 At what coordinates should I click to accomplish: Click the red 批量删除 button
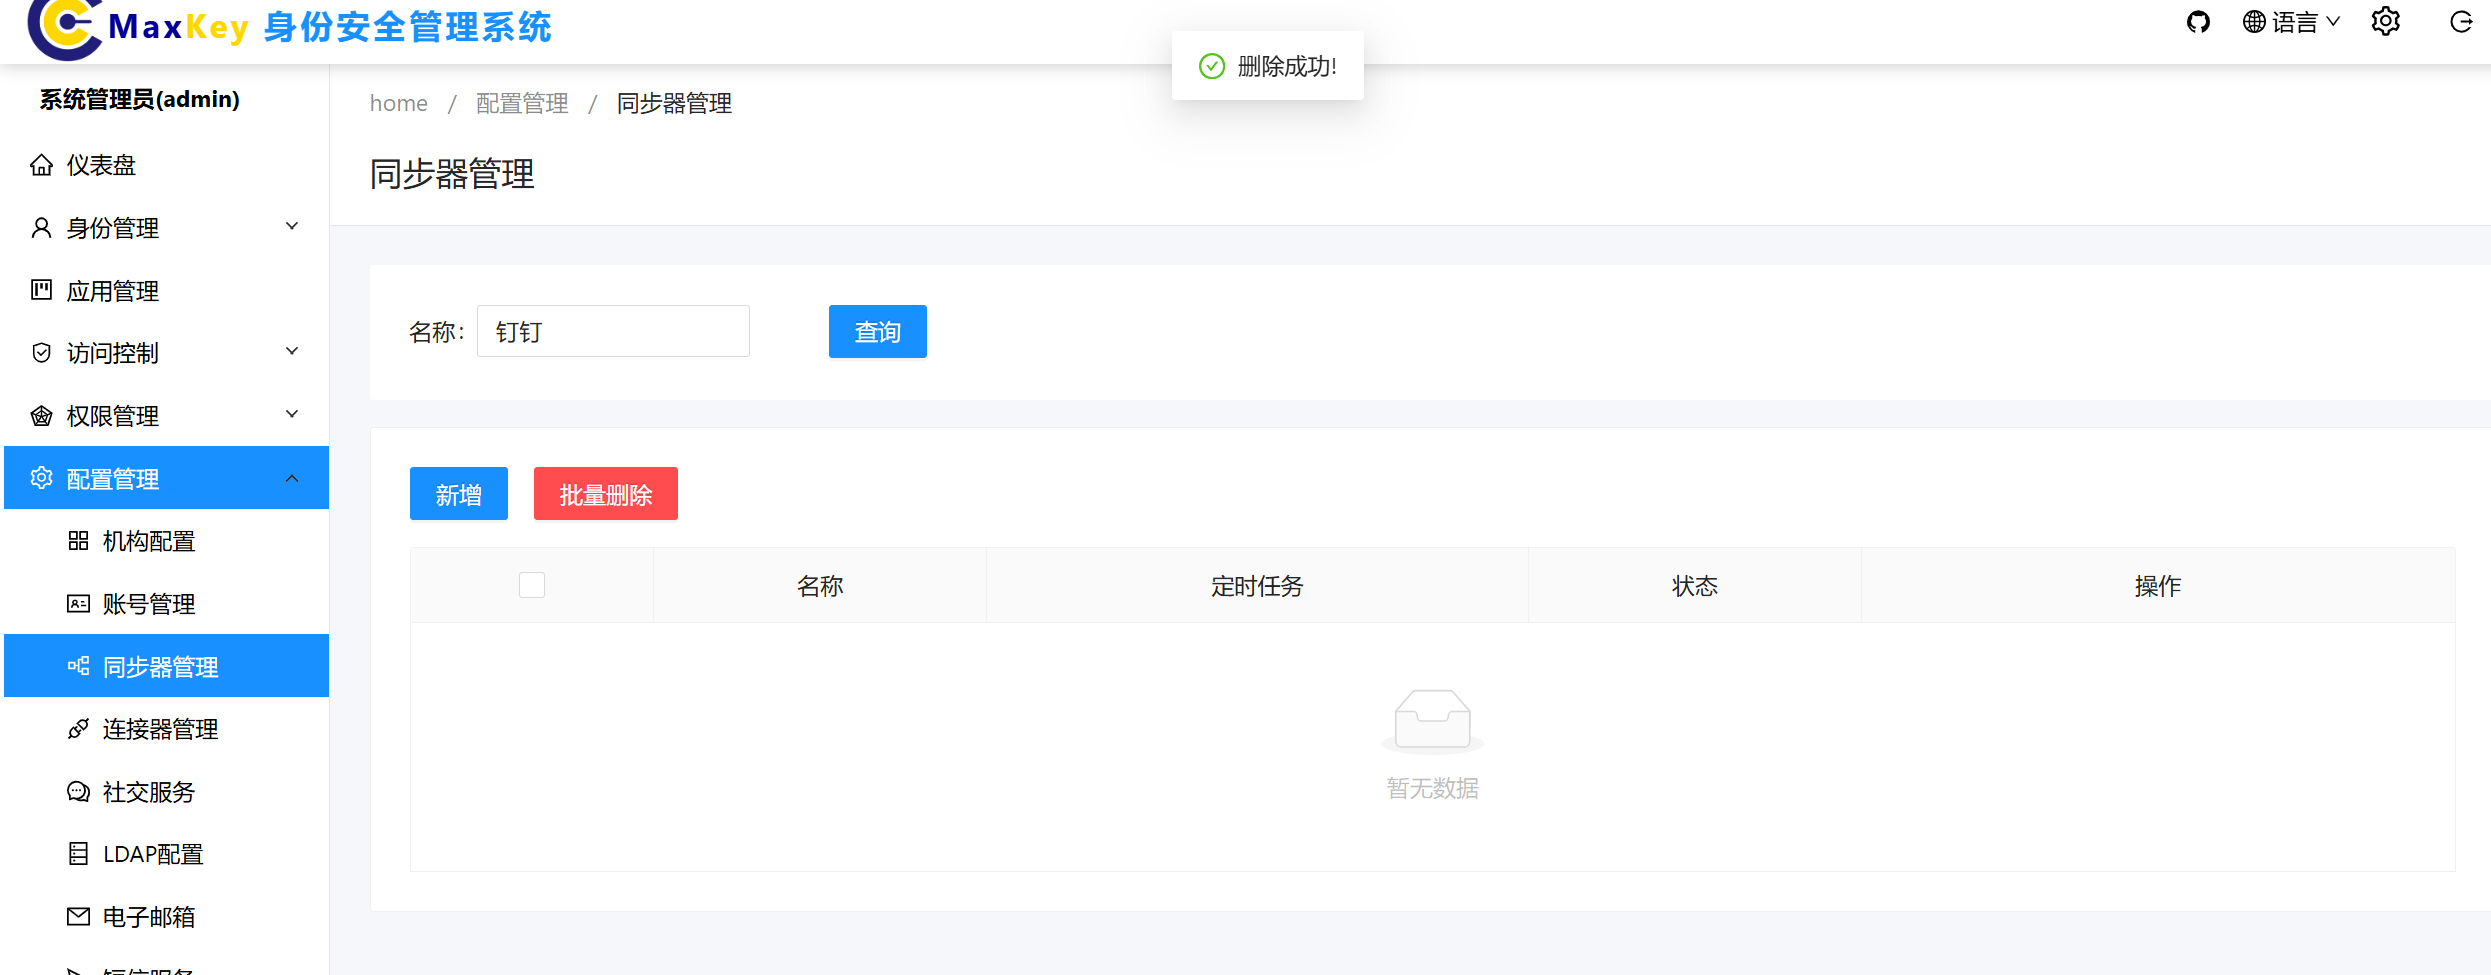point(605,493)
